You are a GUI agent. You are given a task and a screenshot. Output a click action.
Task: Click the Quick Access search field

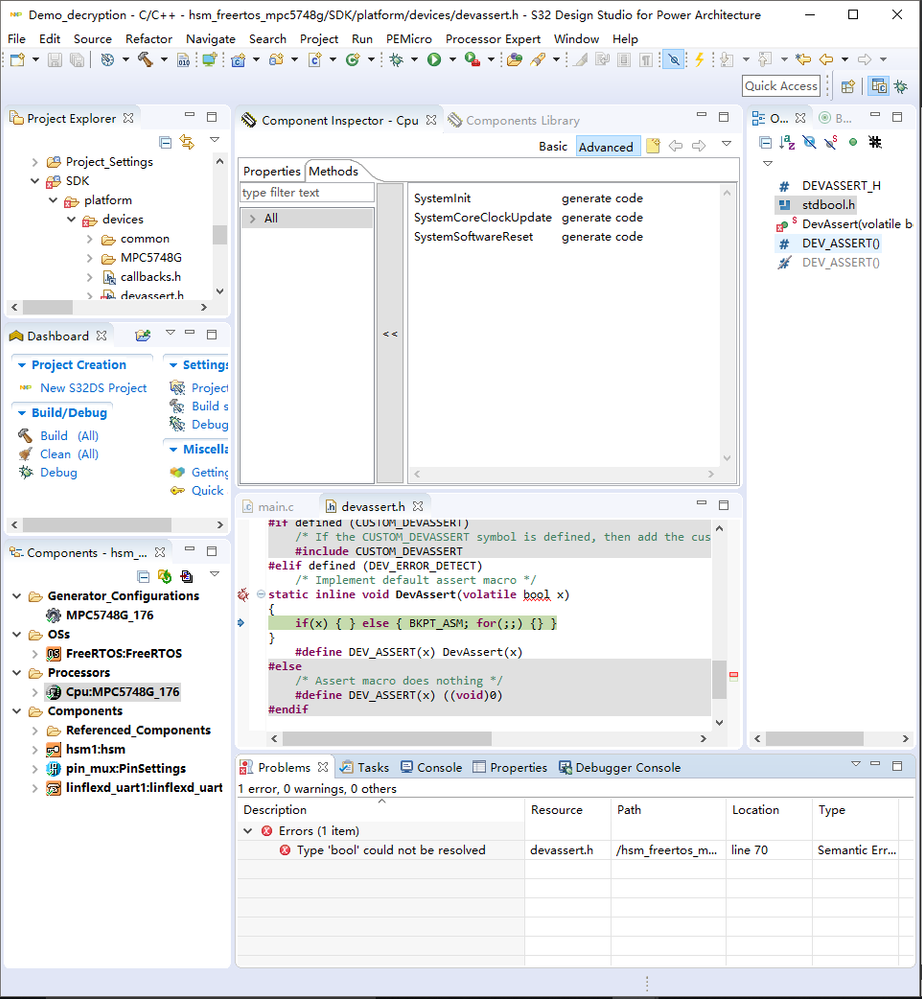(x=781, y=86)
